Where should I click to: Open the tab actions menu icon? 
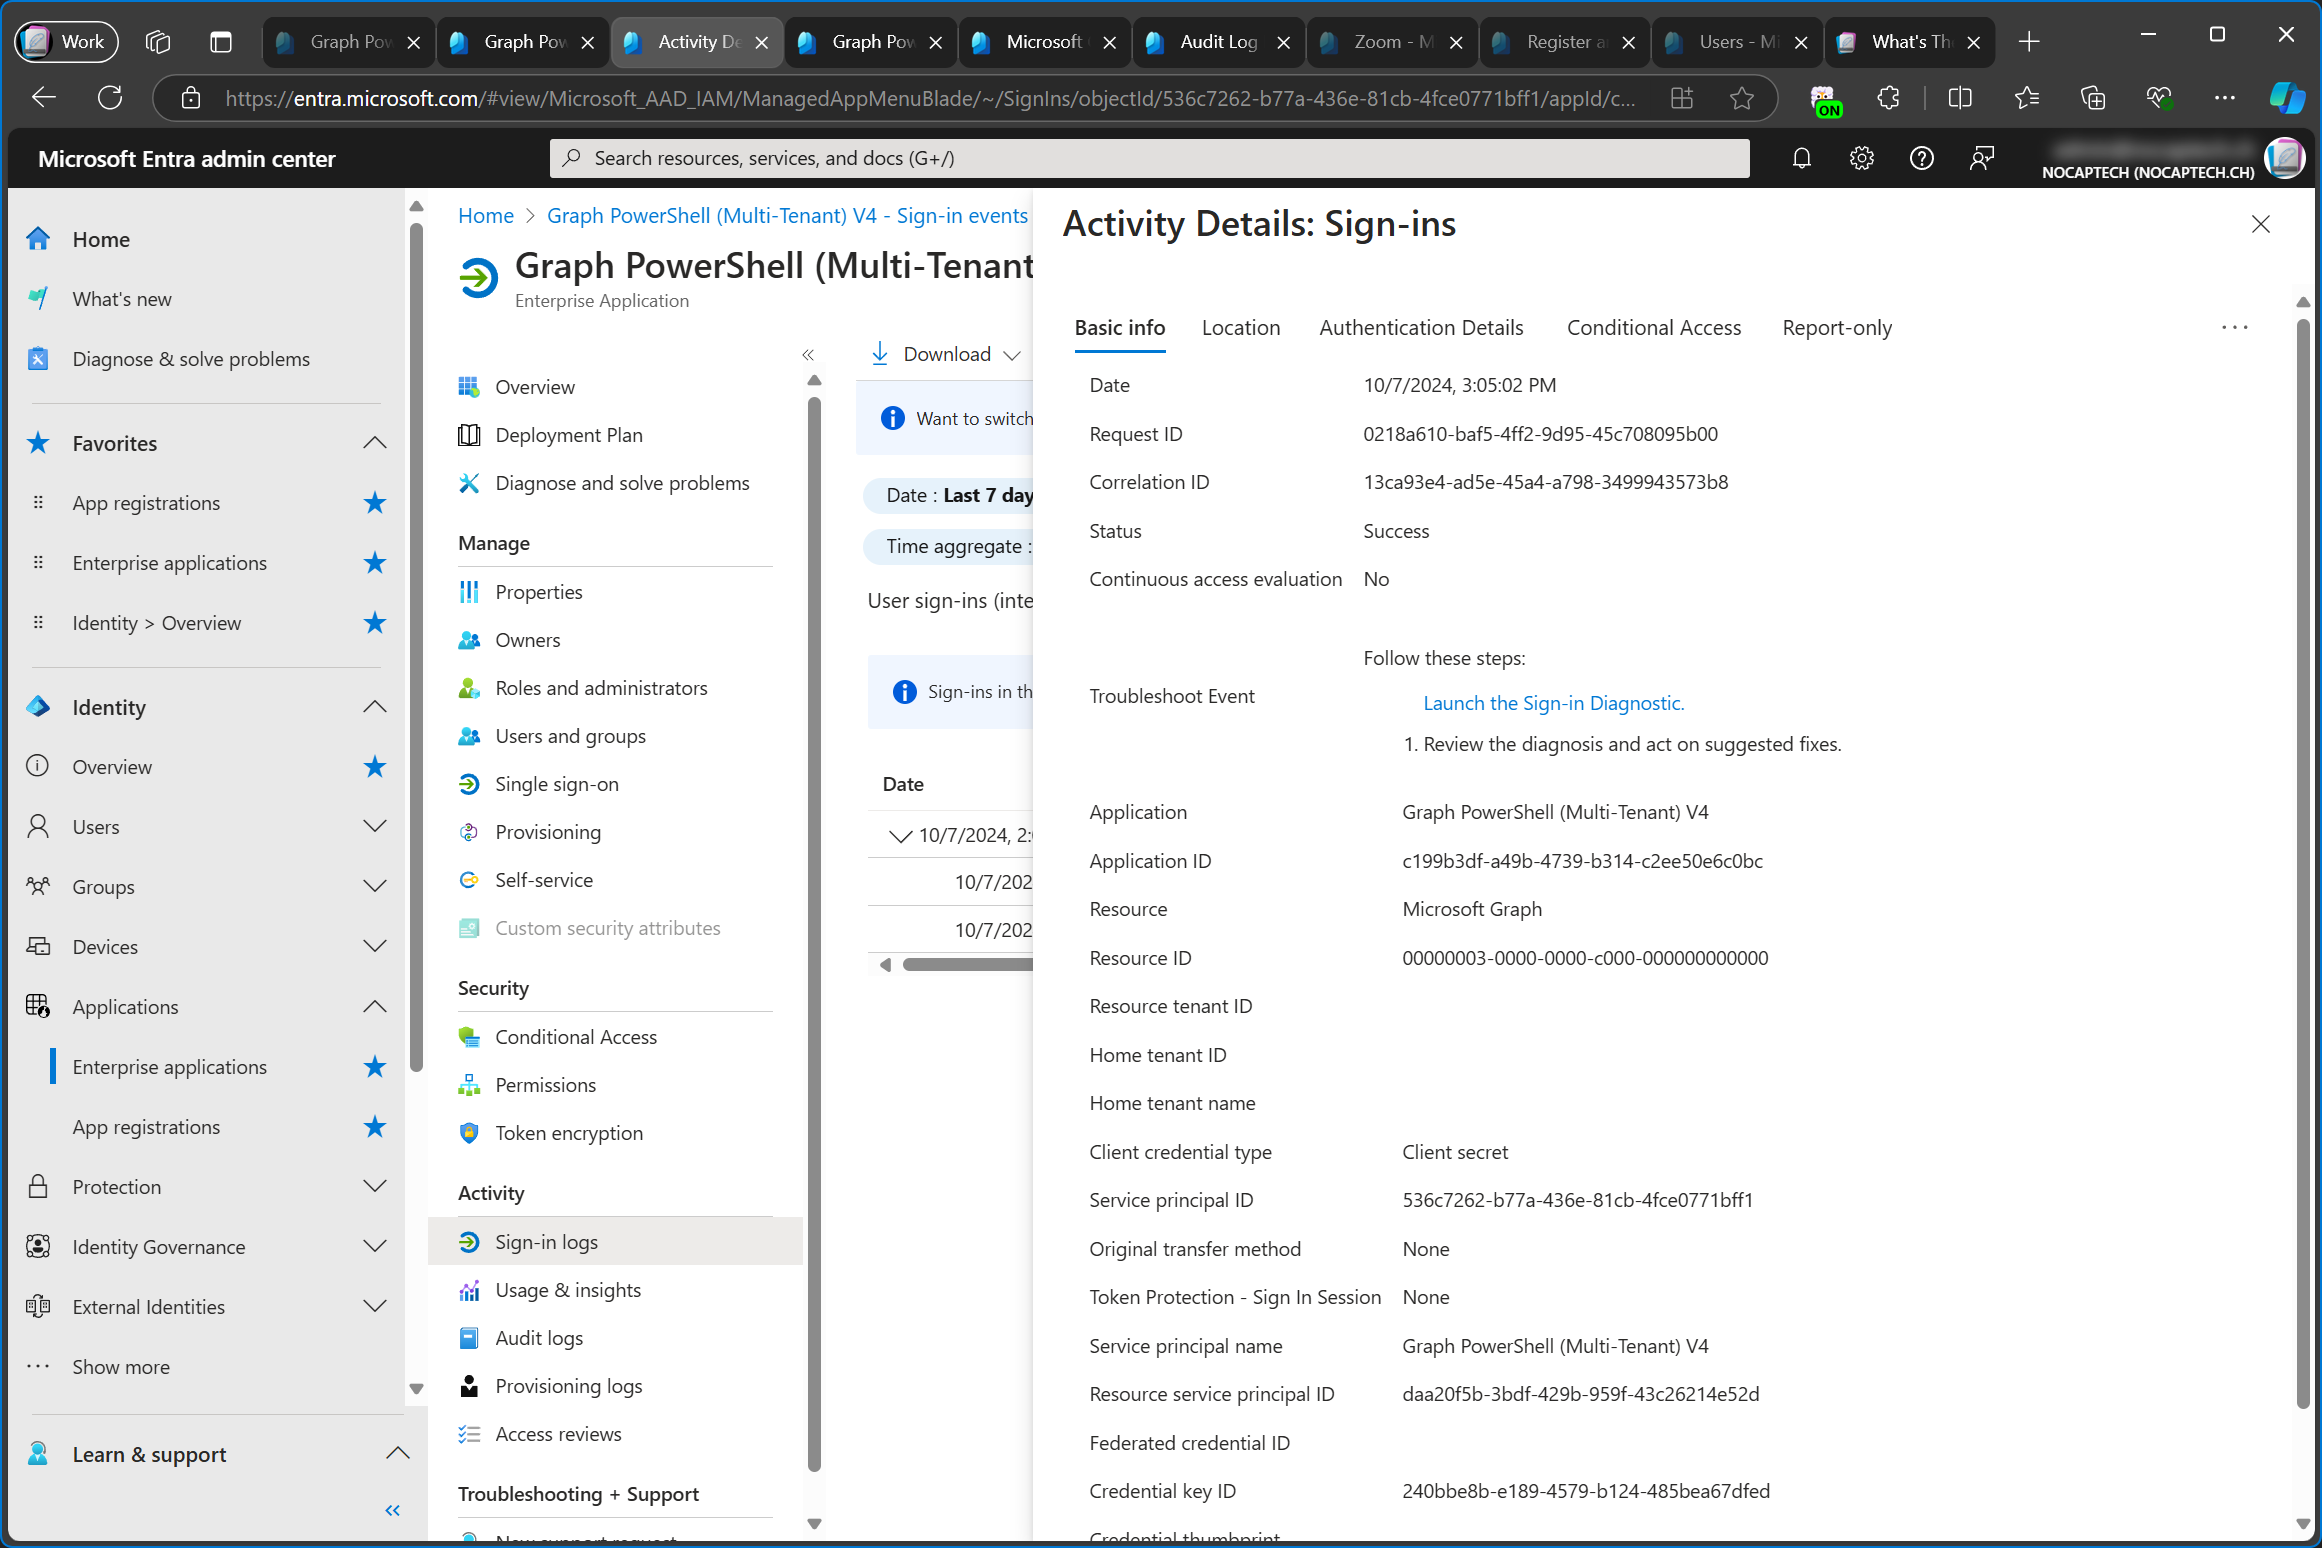[221, 42]
